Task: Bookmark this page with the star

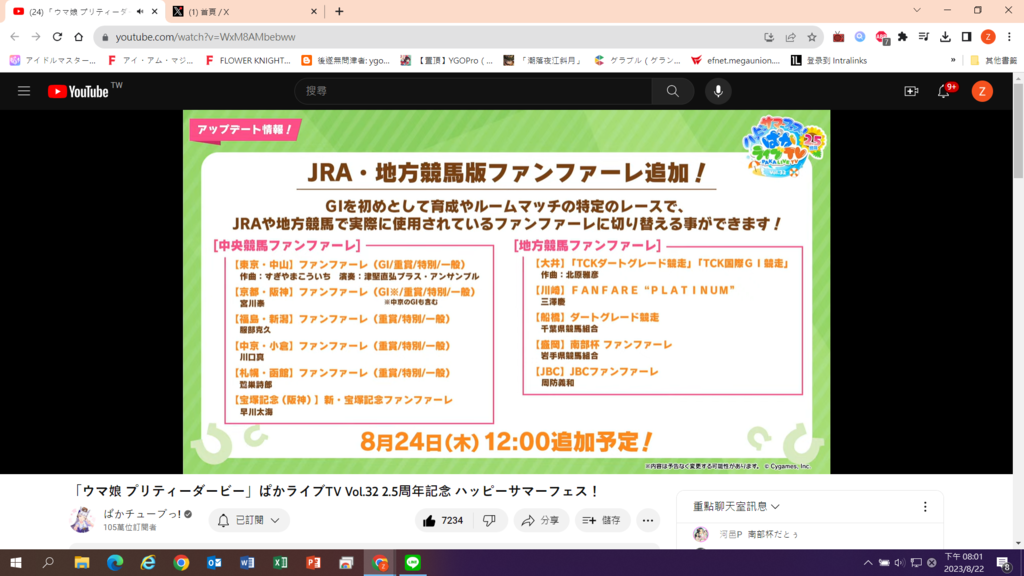Action: (x=812, y=37)
